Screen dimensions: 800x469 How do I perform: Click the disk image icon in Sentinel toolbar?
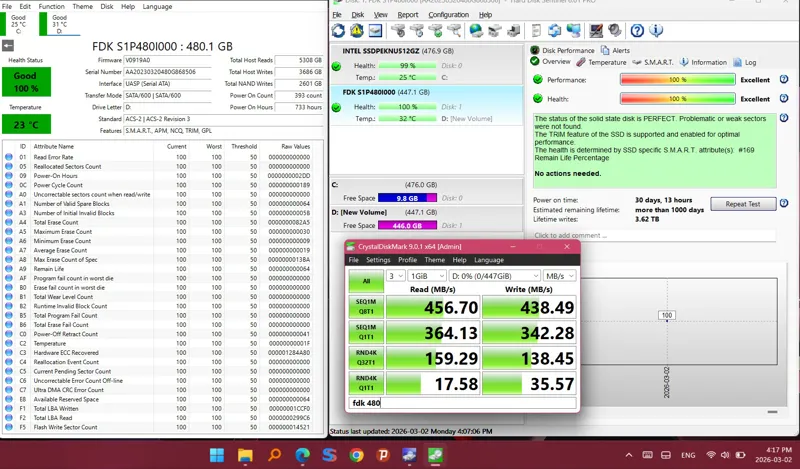[375, 31]
